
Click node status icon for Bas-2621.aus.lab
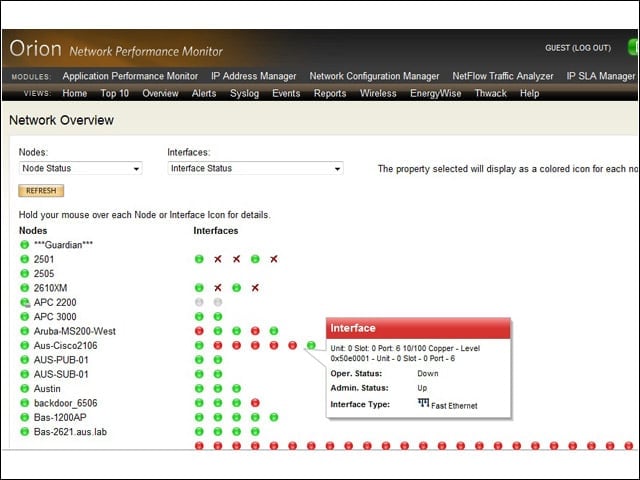[24, 431]
